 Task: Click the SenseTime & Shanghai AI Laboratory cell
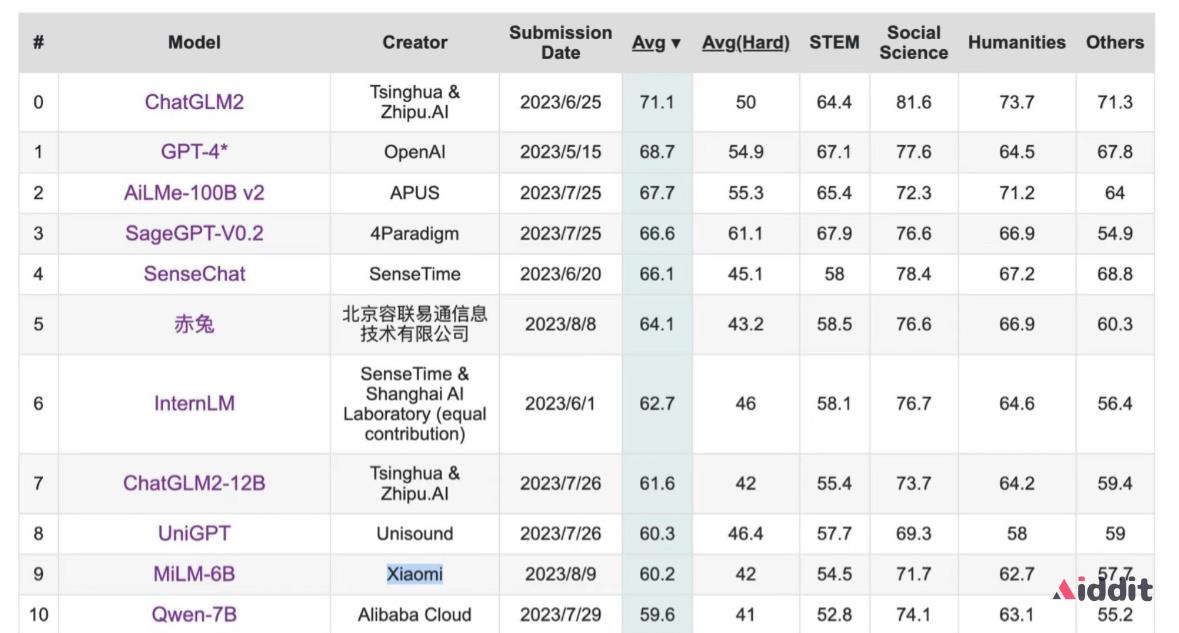click(414, 404)
